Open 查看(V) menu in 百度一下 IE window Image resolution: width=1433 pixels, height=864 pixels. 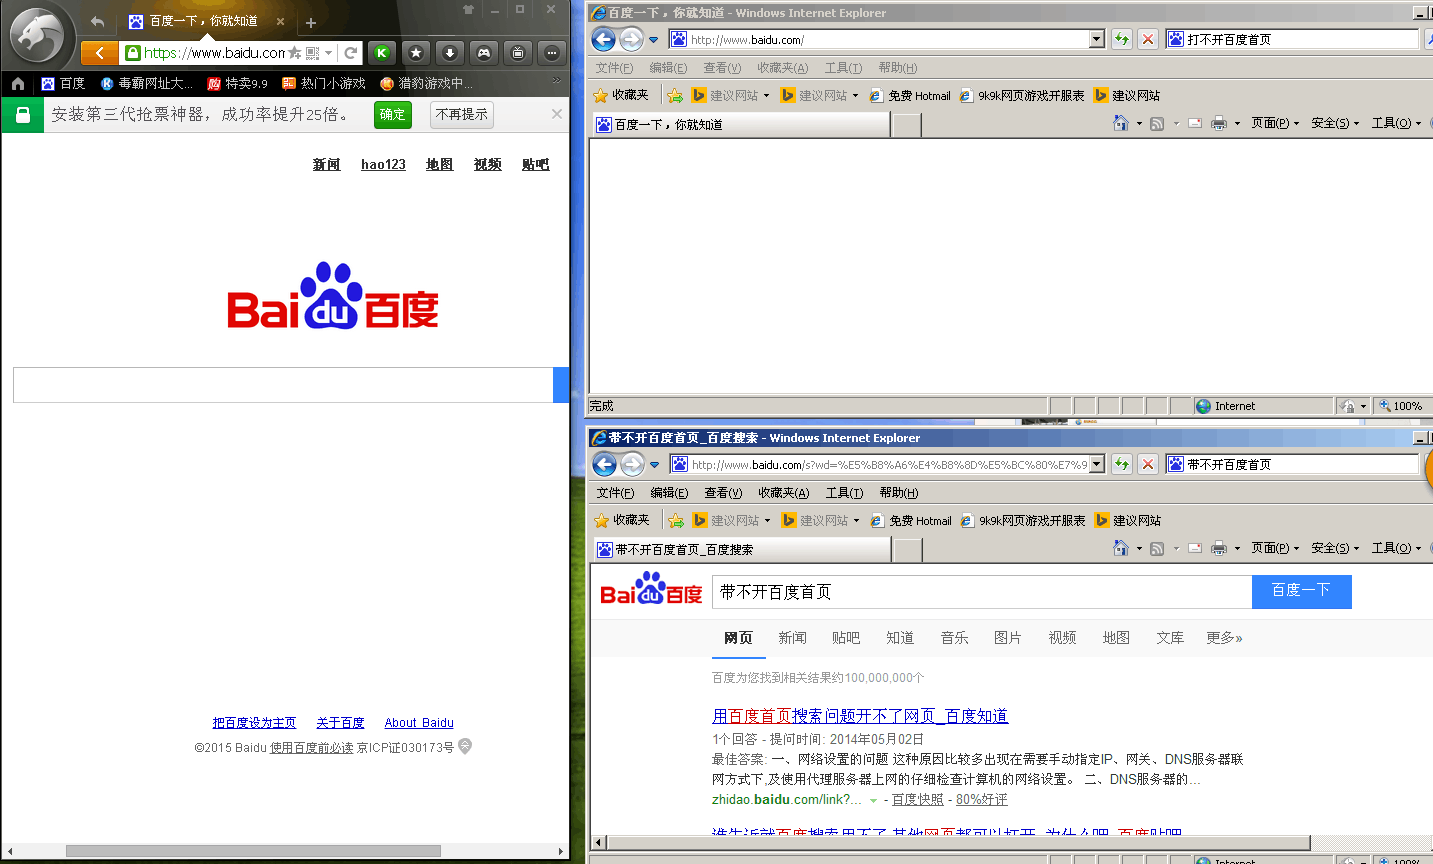[x=722, y=68]
